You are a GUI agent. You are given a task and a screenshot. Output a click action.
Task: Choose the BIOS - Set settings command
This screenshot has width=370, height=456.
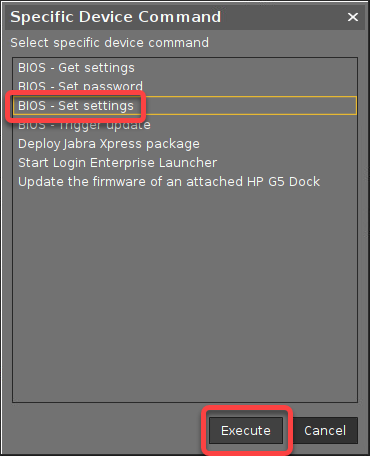(185, 106)
